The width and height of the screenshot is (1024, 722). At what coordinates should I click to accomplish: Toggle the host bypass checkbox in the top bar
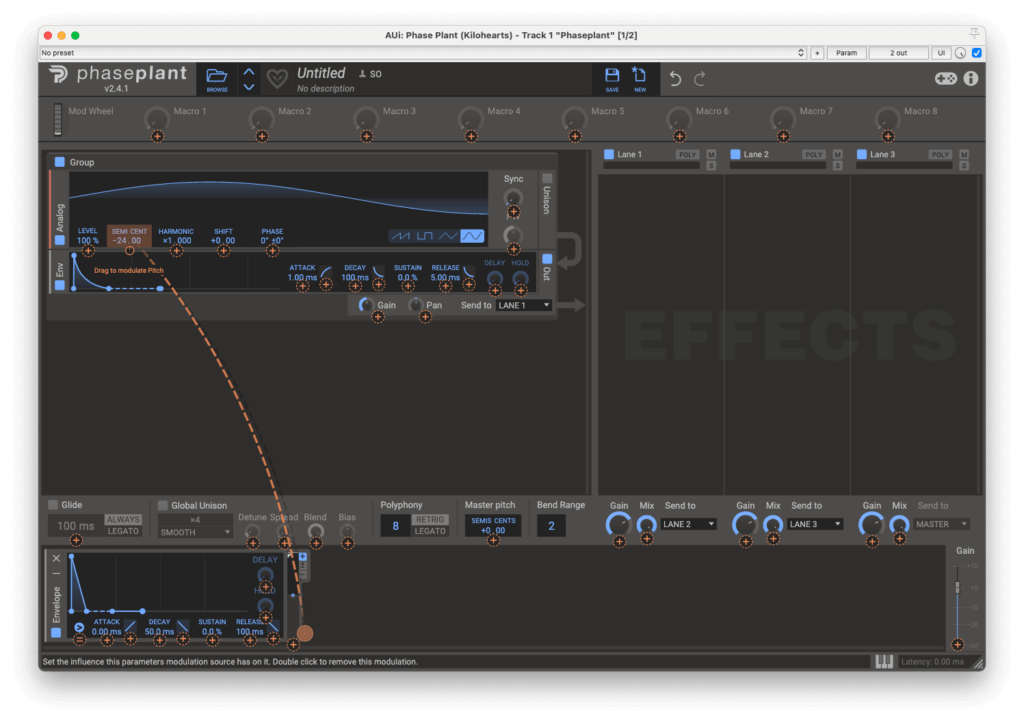point(977,53)
